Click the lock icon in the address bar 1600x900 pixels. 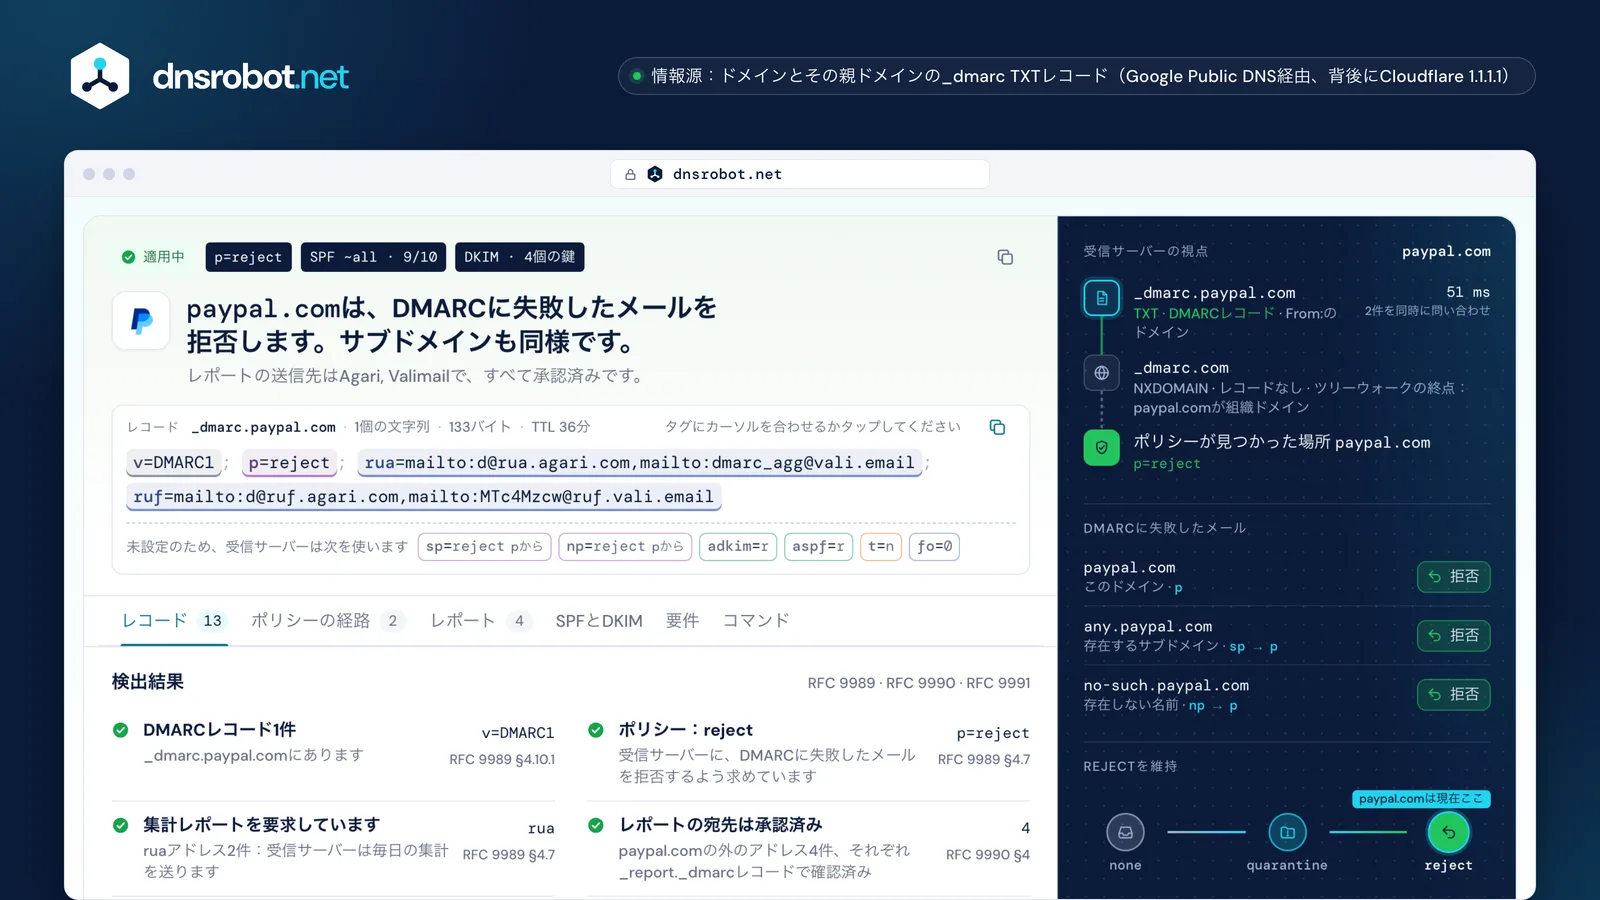630,174
